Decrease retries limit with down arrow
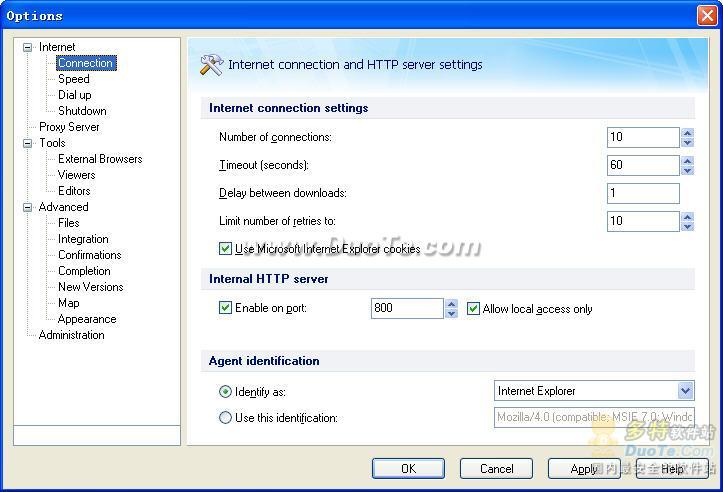 pos(687,227)
